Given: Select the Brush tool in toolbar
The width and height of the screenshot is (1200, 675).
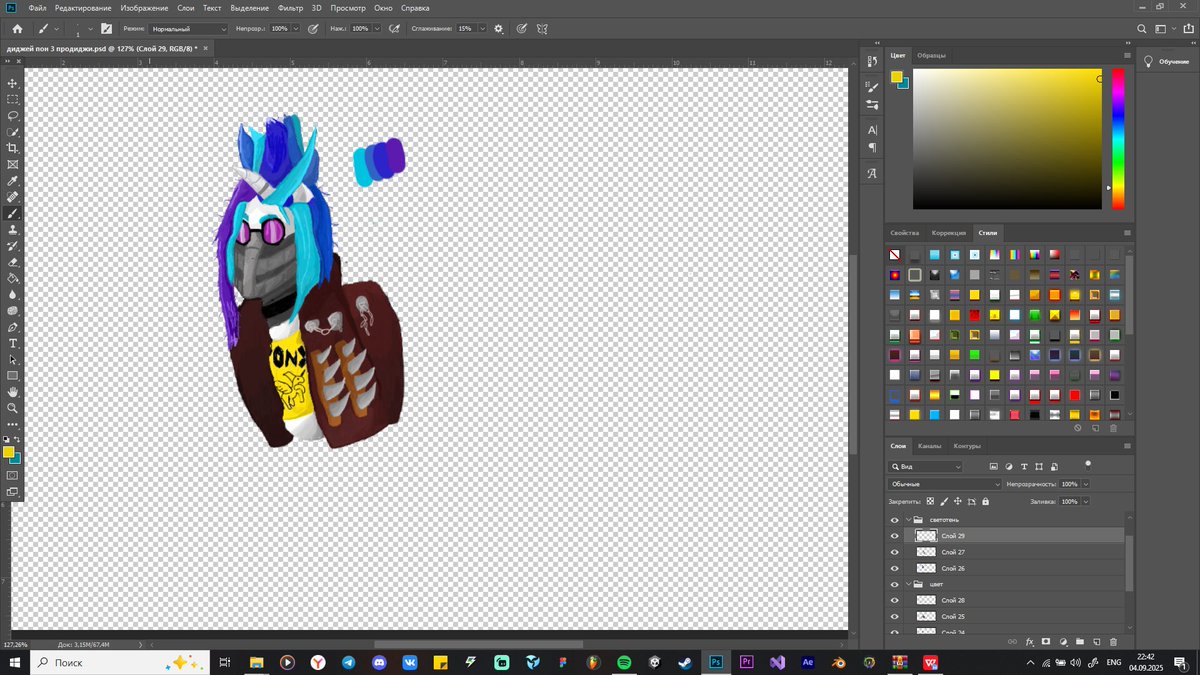Looking at the screenshot, I should tap(13, 213).
